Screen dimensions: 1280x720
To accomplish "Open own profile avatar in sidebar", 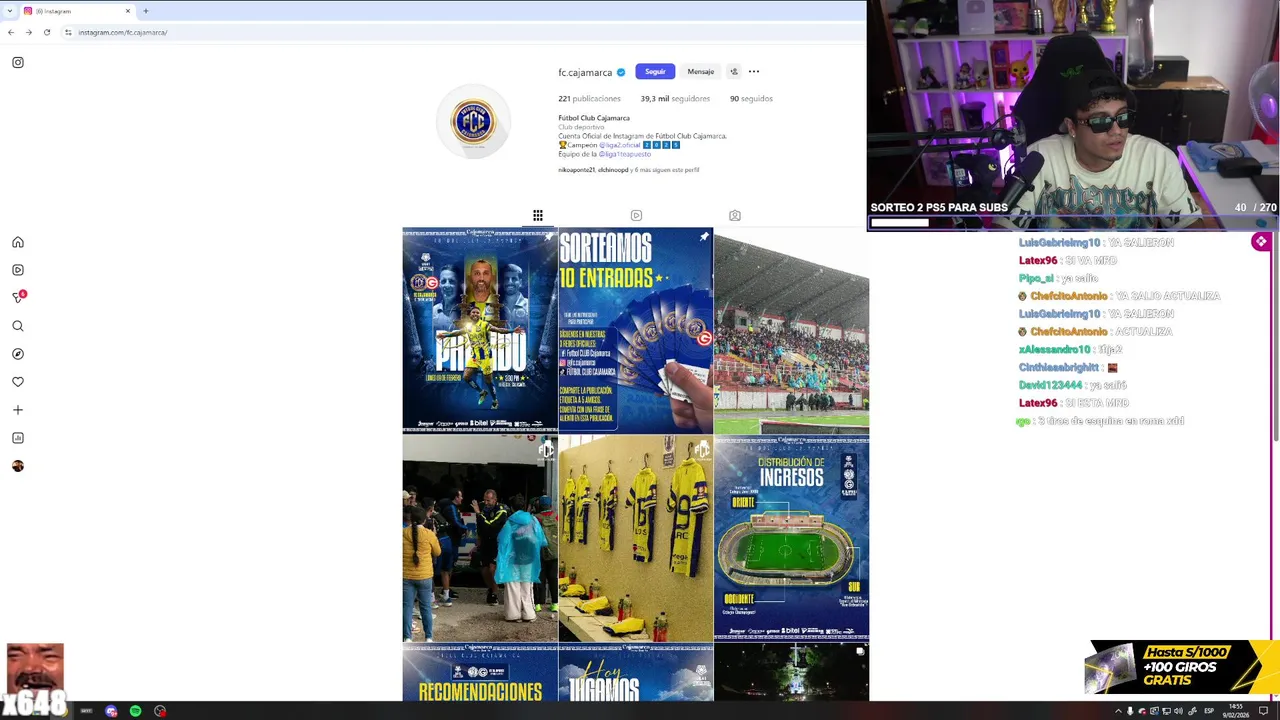I will coord(18,466).
